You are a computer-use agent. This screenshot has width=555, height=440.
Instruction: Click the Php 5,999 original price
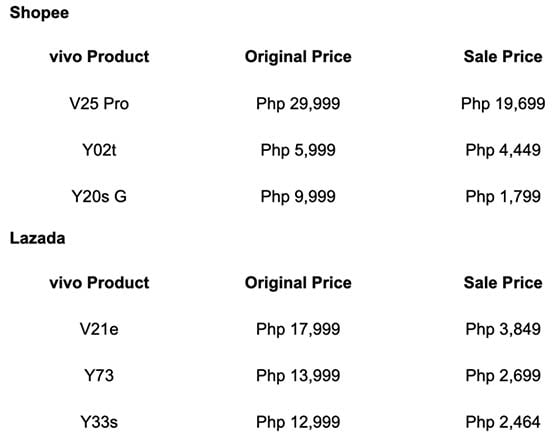[298, 150]
